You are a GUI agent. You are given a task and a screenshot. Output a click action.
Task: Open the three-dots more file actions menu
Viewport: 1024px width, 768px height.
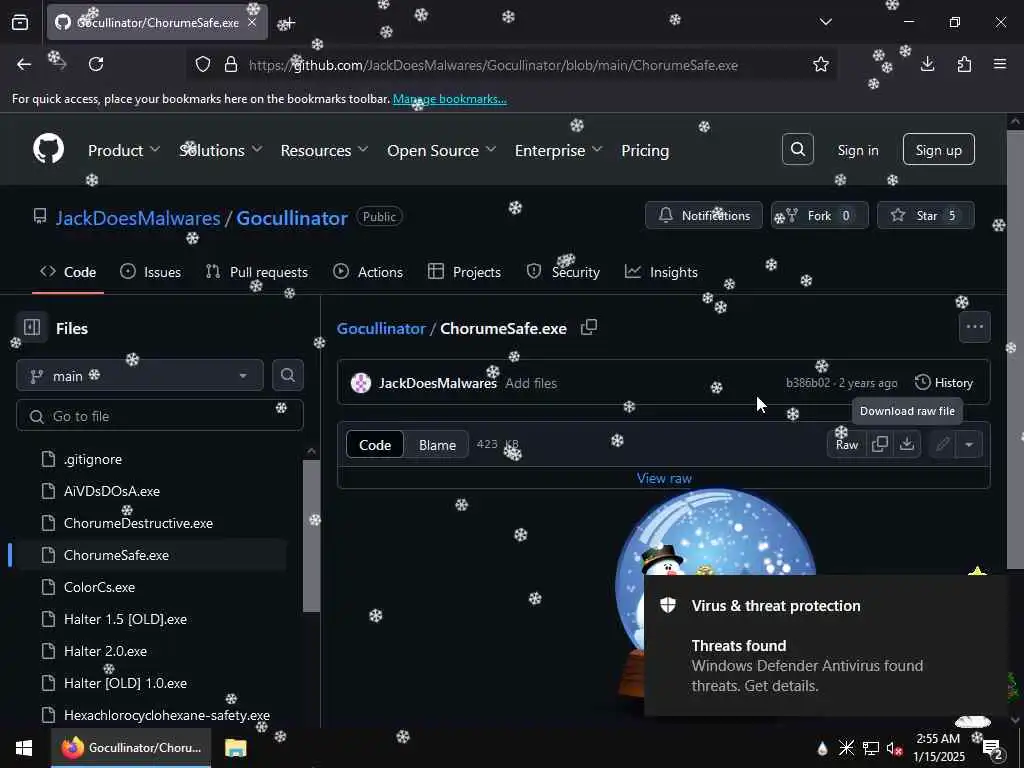pos(974,327)
